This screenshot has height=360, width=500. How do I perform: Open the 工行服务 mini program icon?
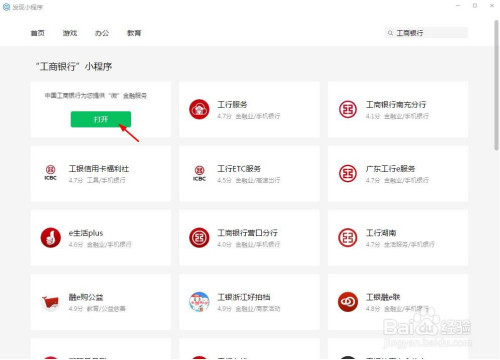point(199,109)
